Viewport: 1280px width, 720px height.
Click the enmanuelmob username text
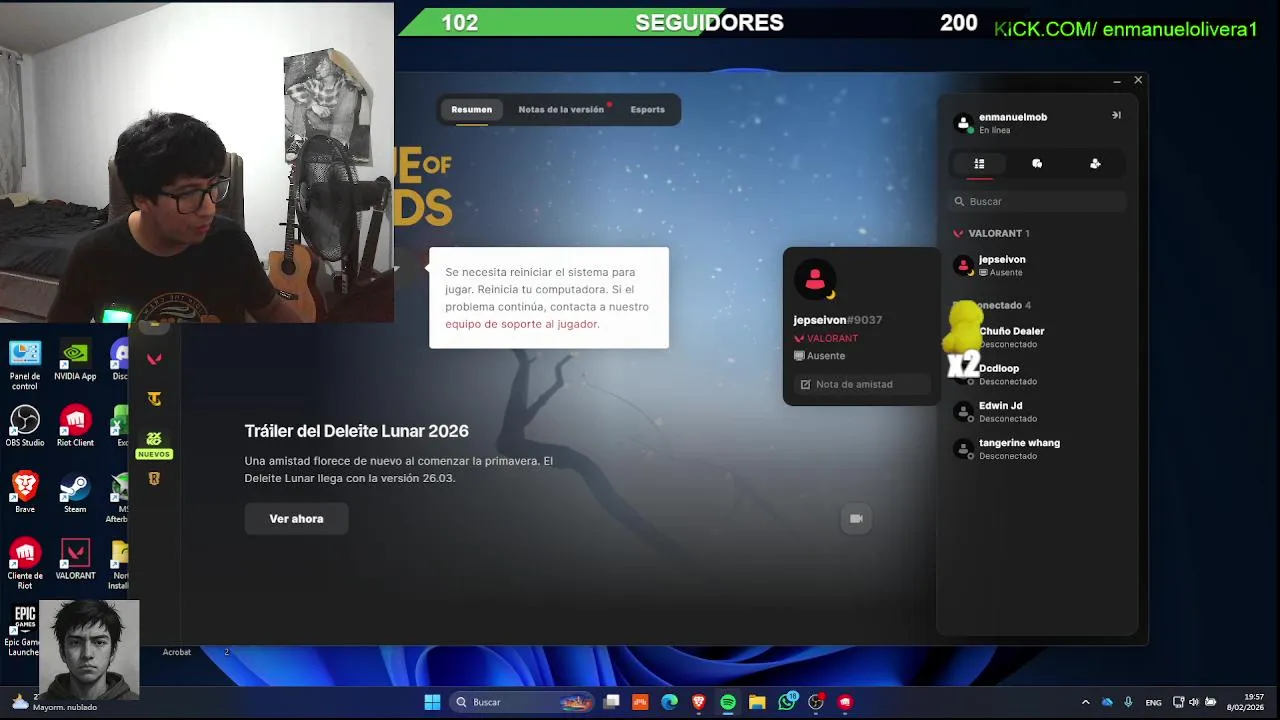(1012, 117)
